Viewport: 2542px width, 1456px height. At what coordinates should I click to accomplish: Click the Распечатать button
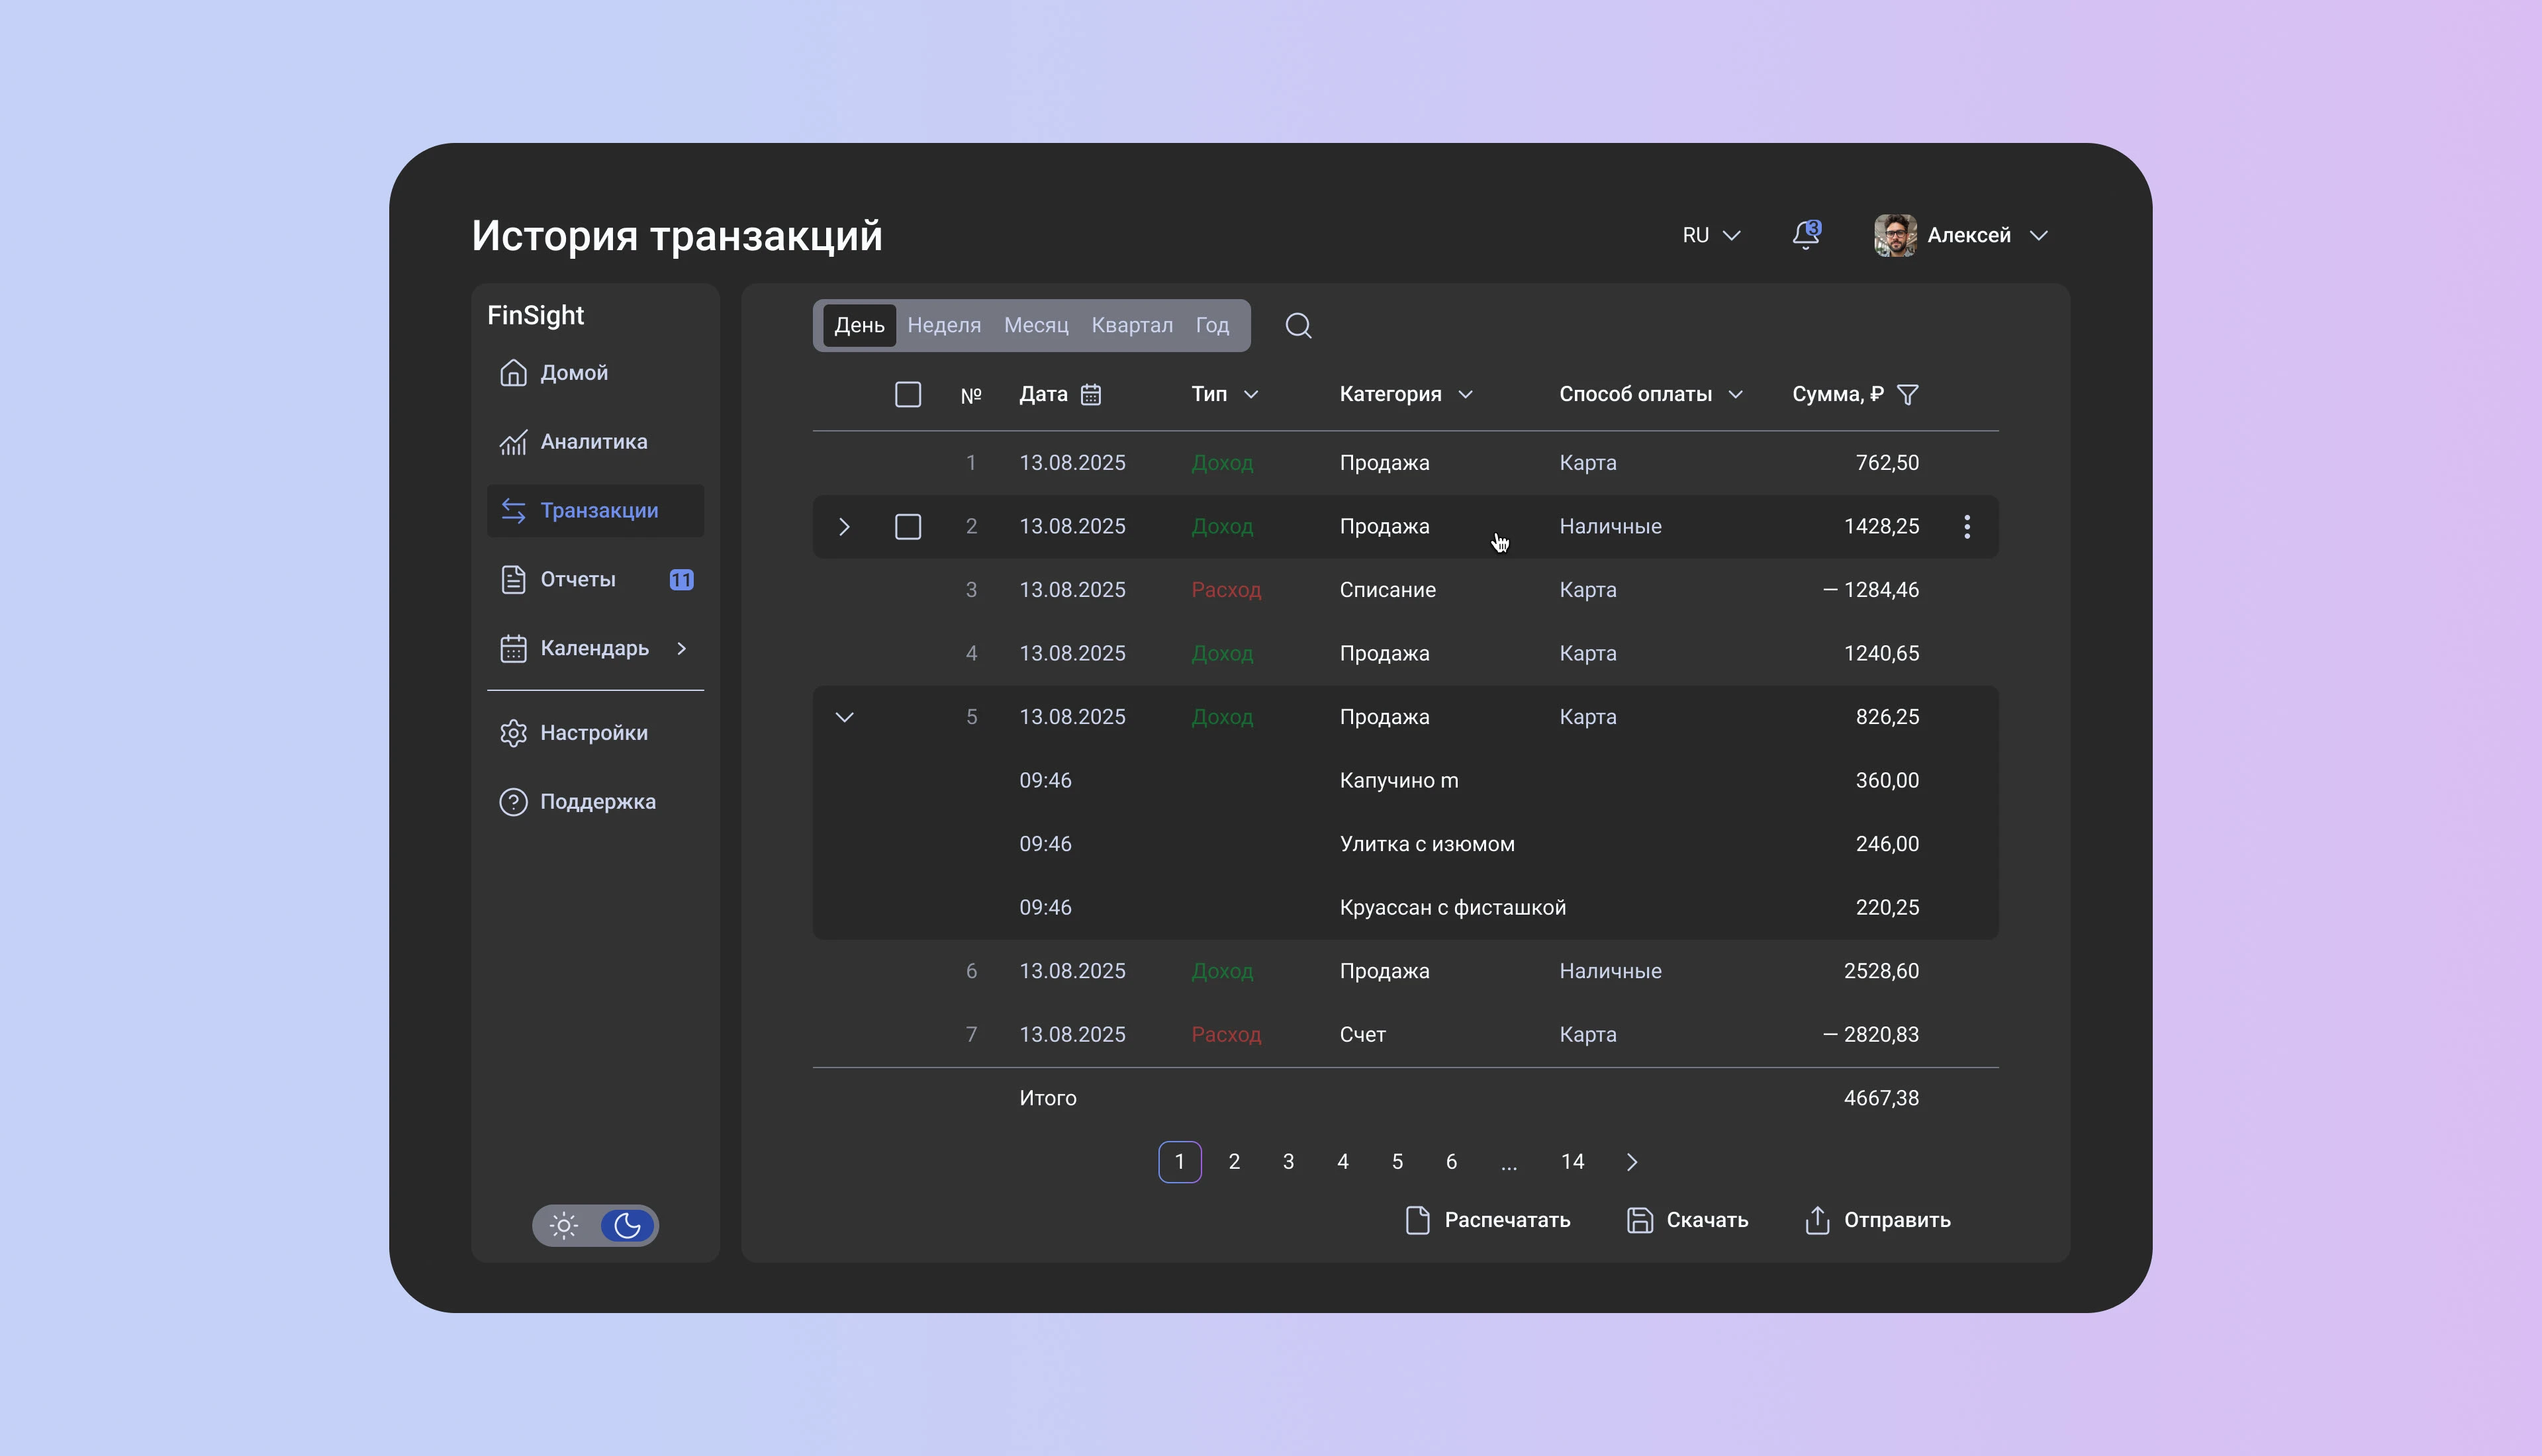pos(1487,1220)
